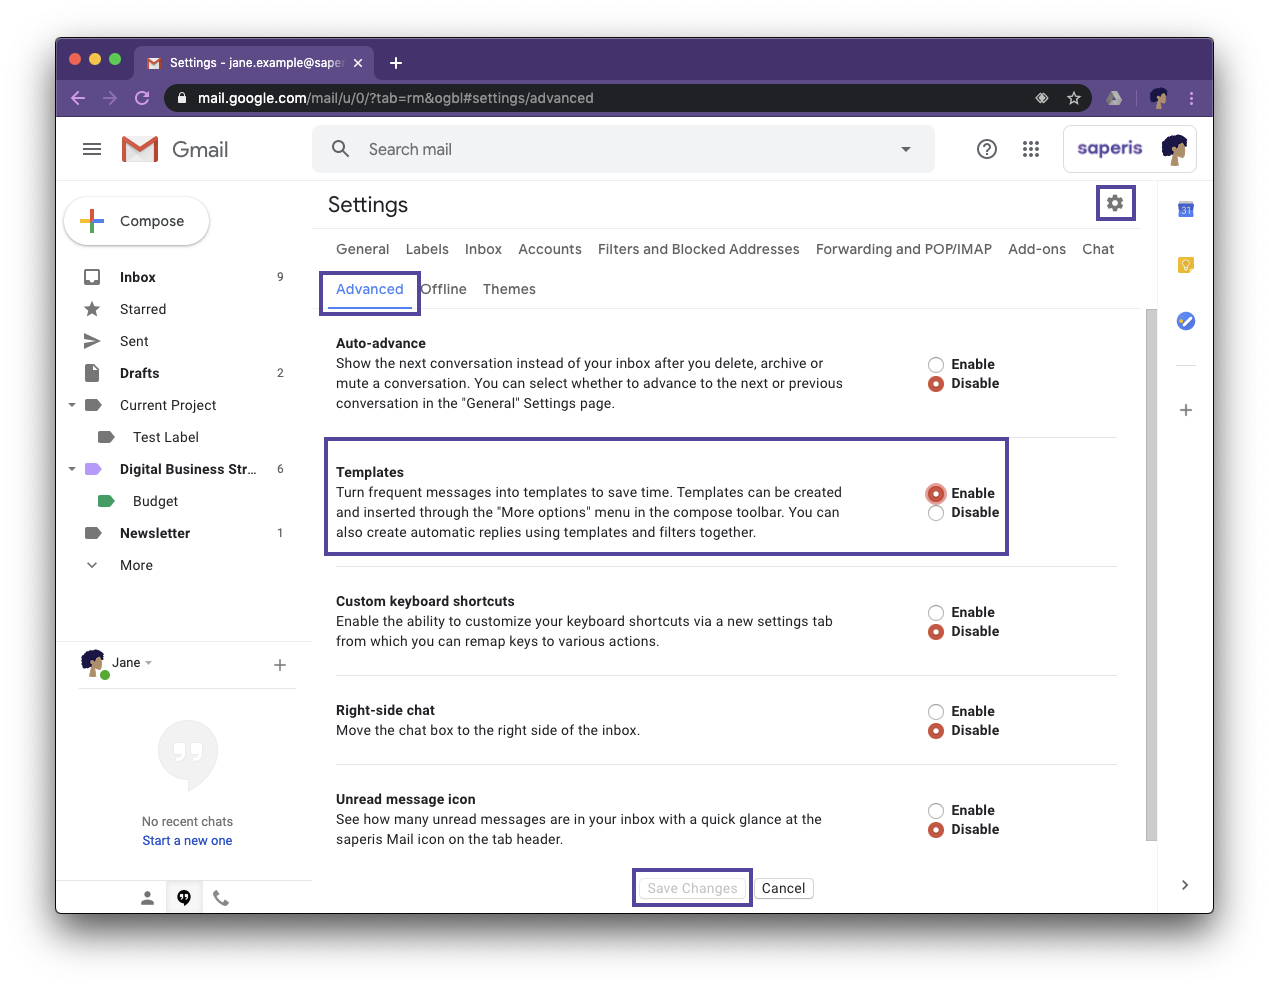Open Filters and Blocked Addresses tab

click(x=699, y=249)
